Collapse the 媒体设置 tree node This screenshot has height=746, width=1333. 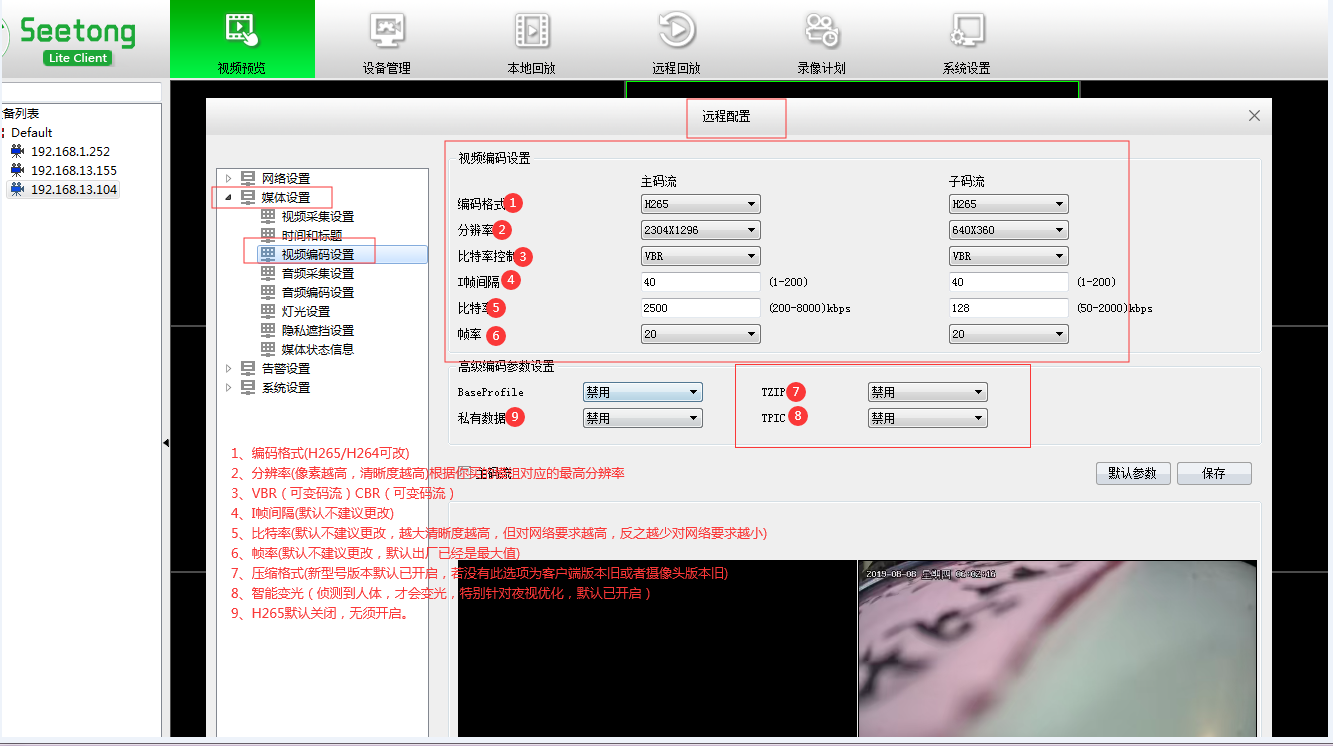pyautogui.click(x=228, y=197)
